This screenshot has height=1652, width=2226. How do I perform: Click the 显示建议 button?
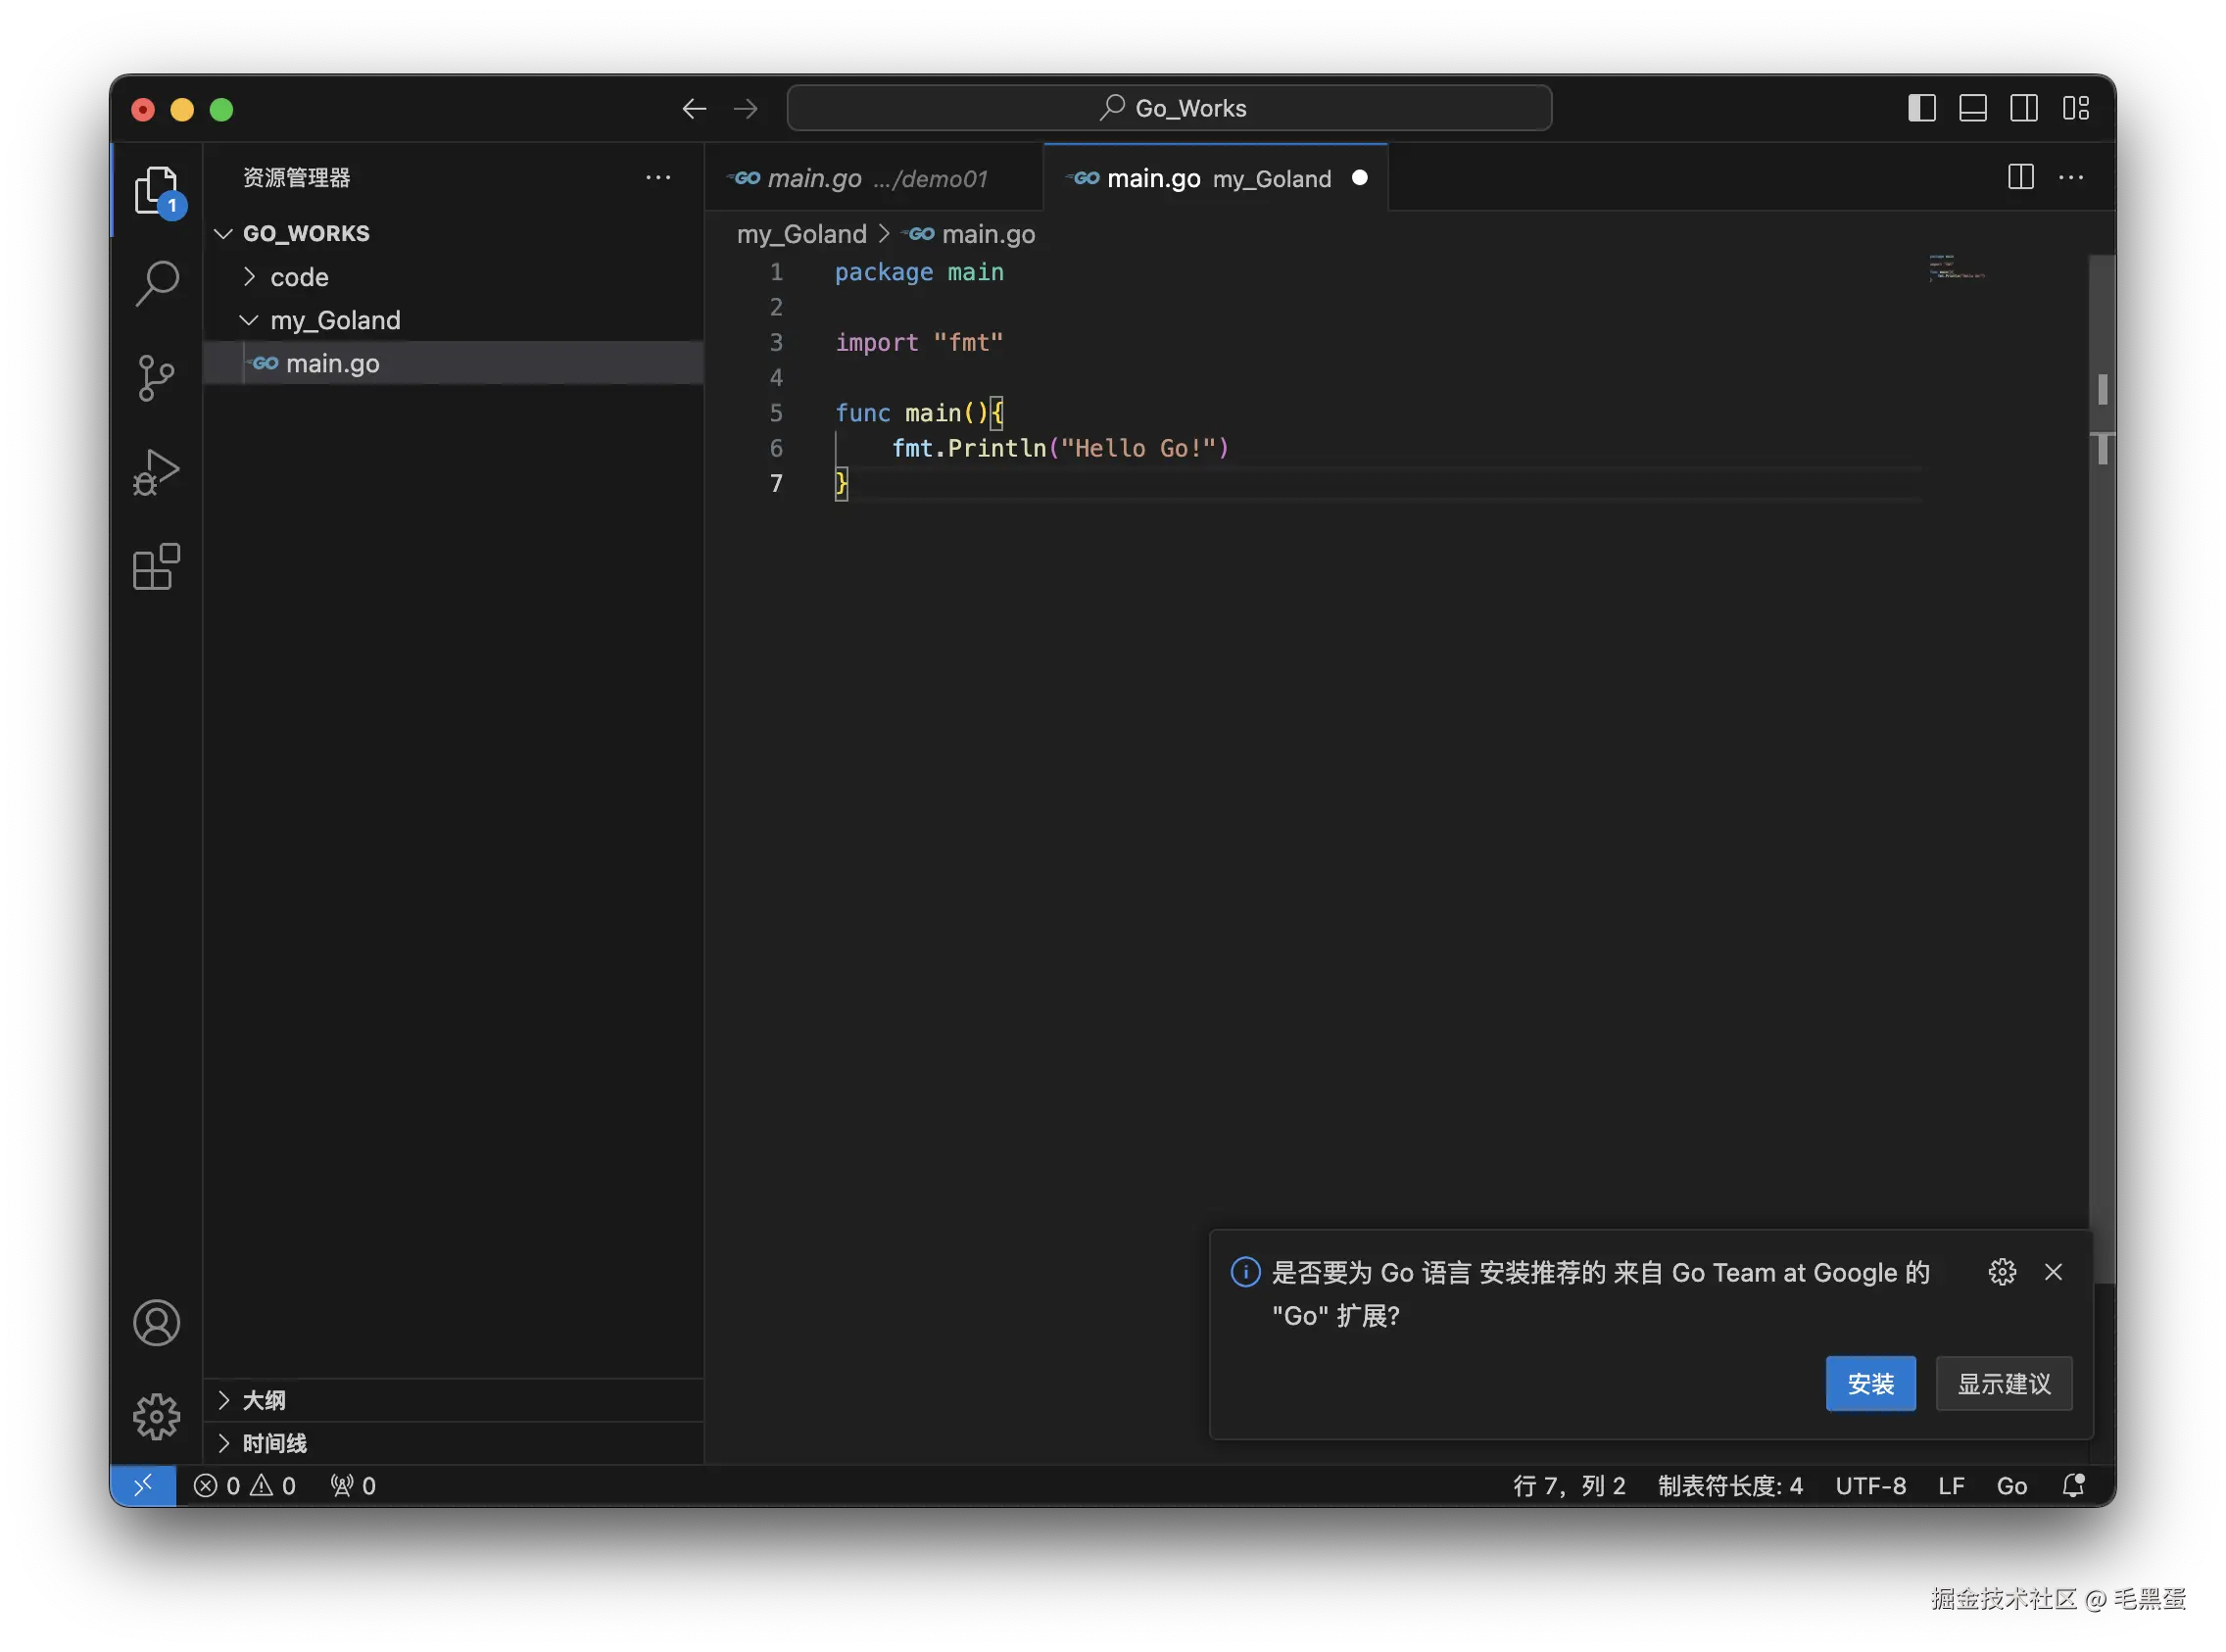click(2003, 1383)
